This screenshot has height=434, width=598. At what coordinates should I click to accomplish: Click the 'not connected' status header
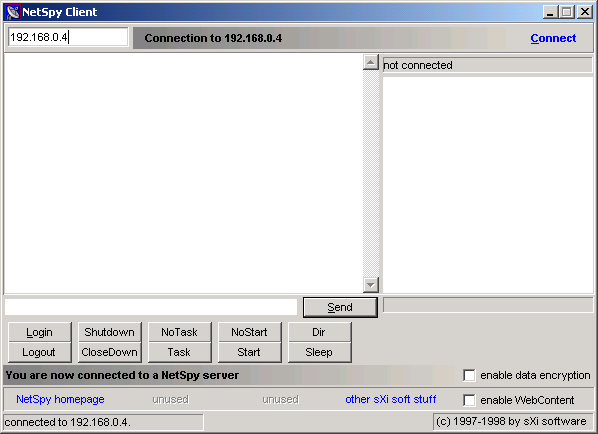click(487, 65)
